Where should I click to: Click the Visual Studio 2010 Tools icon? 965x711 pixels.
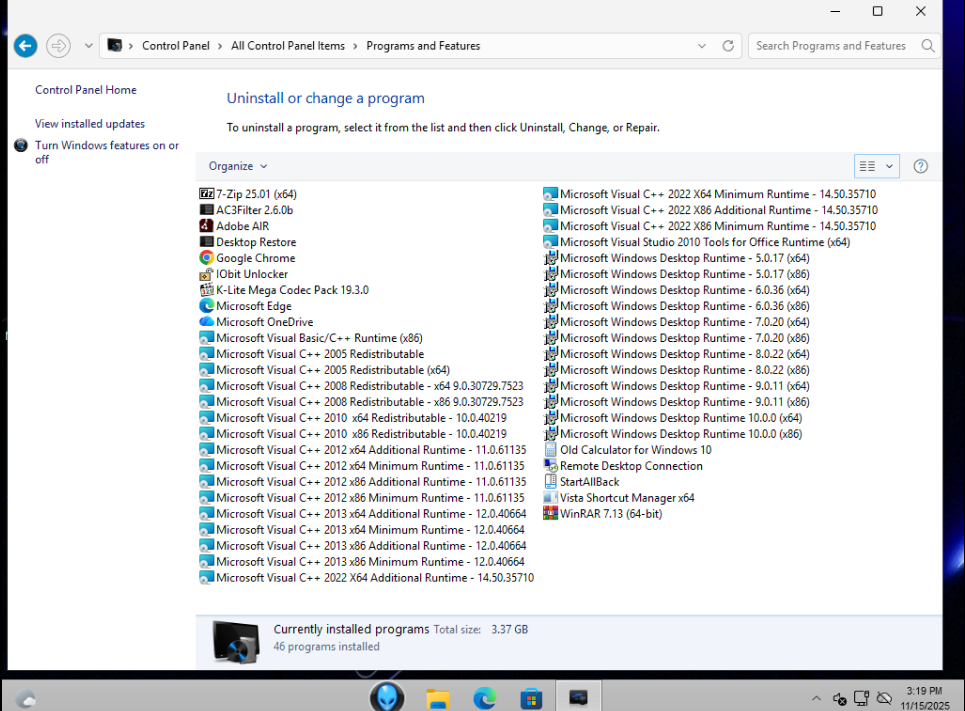click(550, 242)
